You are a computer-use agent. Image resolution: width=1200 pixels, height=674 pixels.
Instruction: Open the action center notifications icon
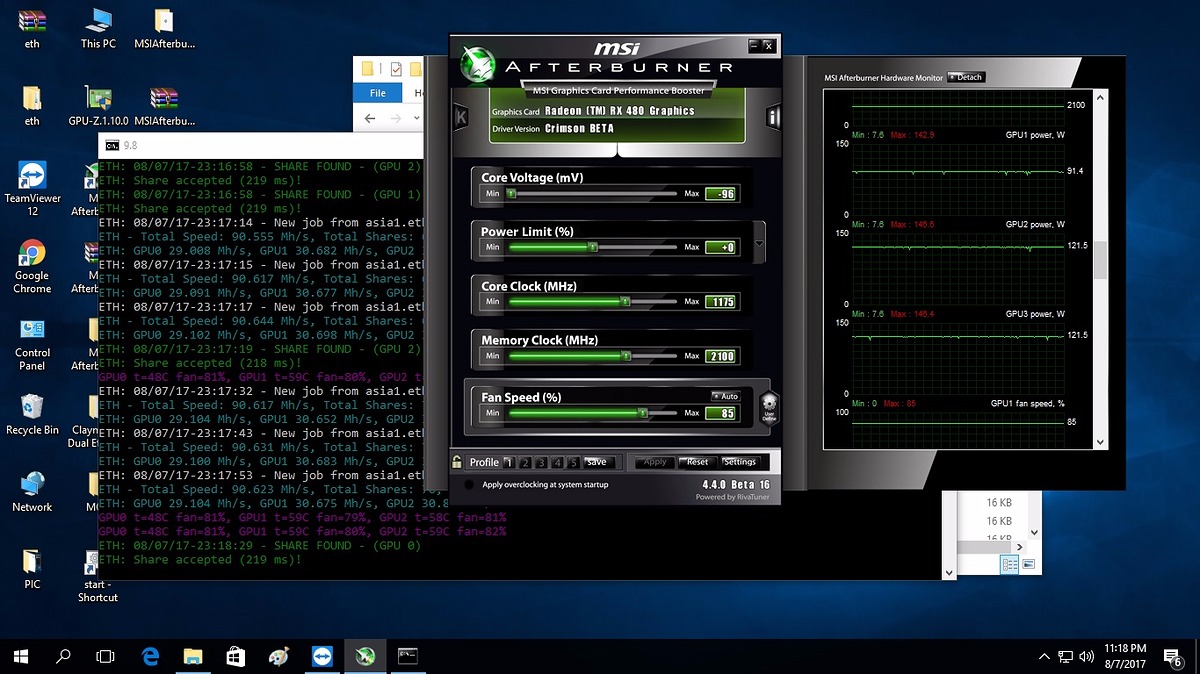1173,657
